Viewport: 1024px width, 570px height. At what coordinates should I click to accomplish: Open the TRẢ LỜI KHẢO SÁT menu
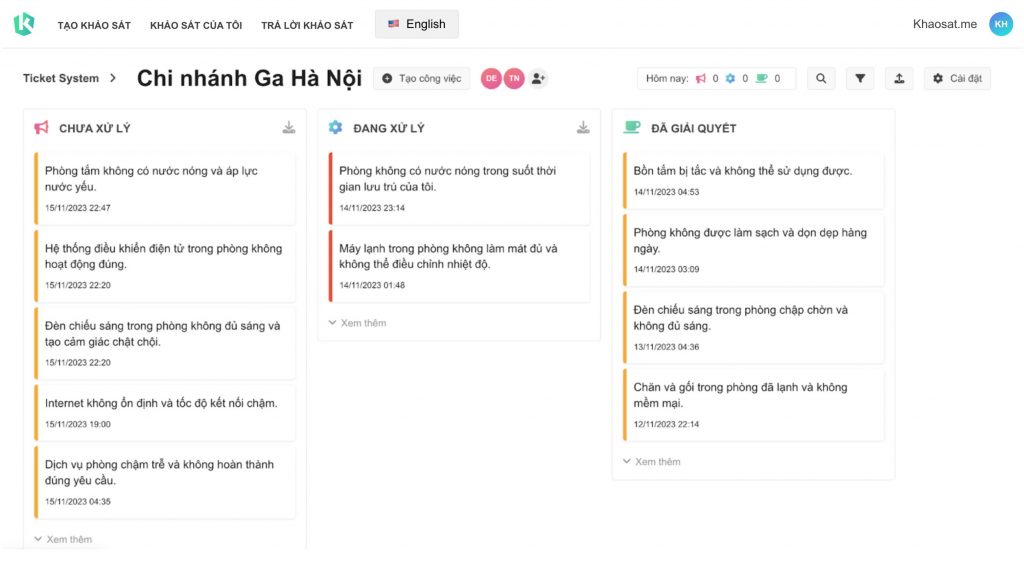[307, 25]
